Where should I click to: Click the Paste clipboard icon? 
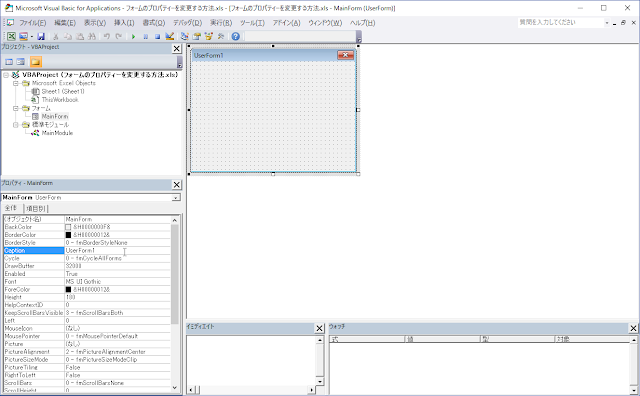tap(80, 36)
